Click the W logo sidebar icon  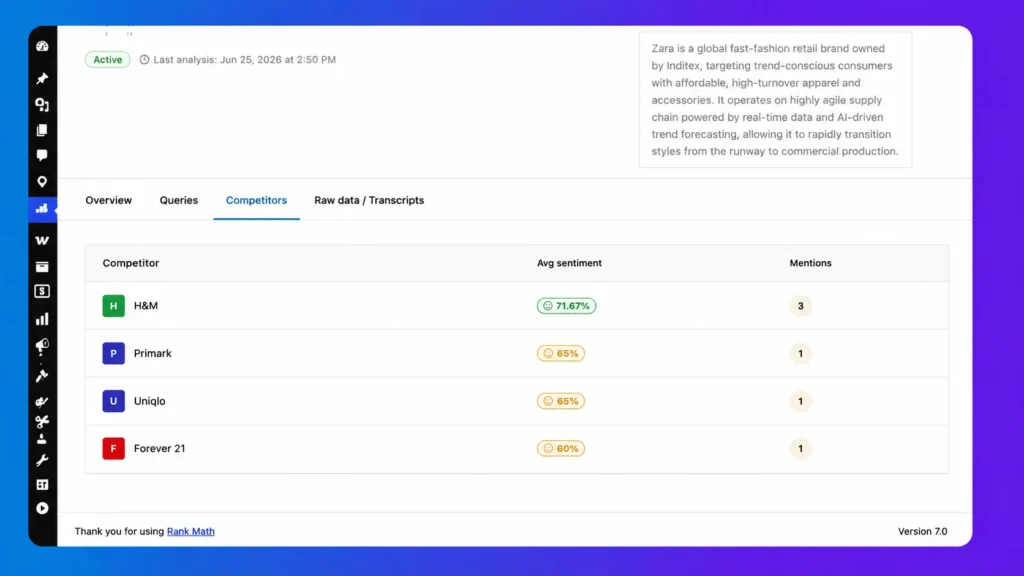[42, 240]
